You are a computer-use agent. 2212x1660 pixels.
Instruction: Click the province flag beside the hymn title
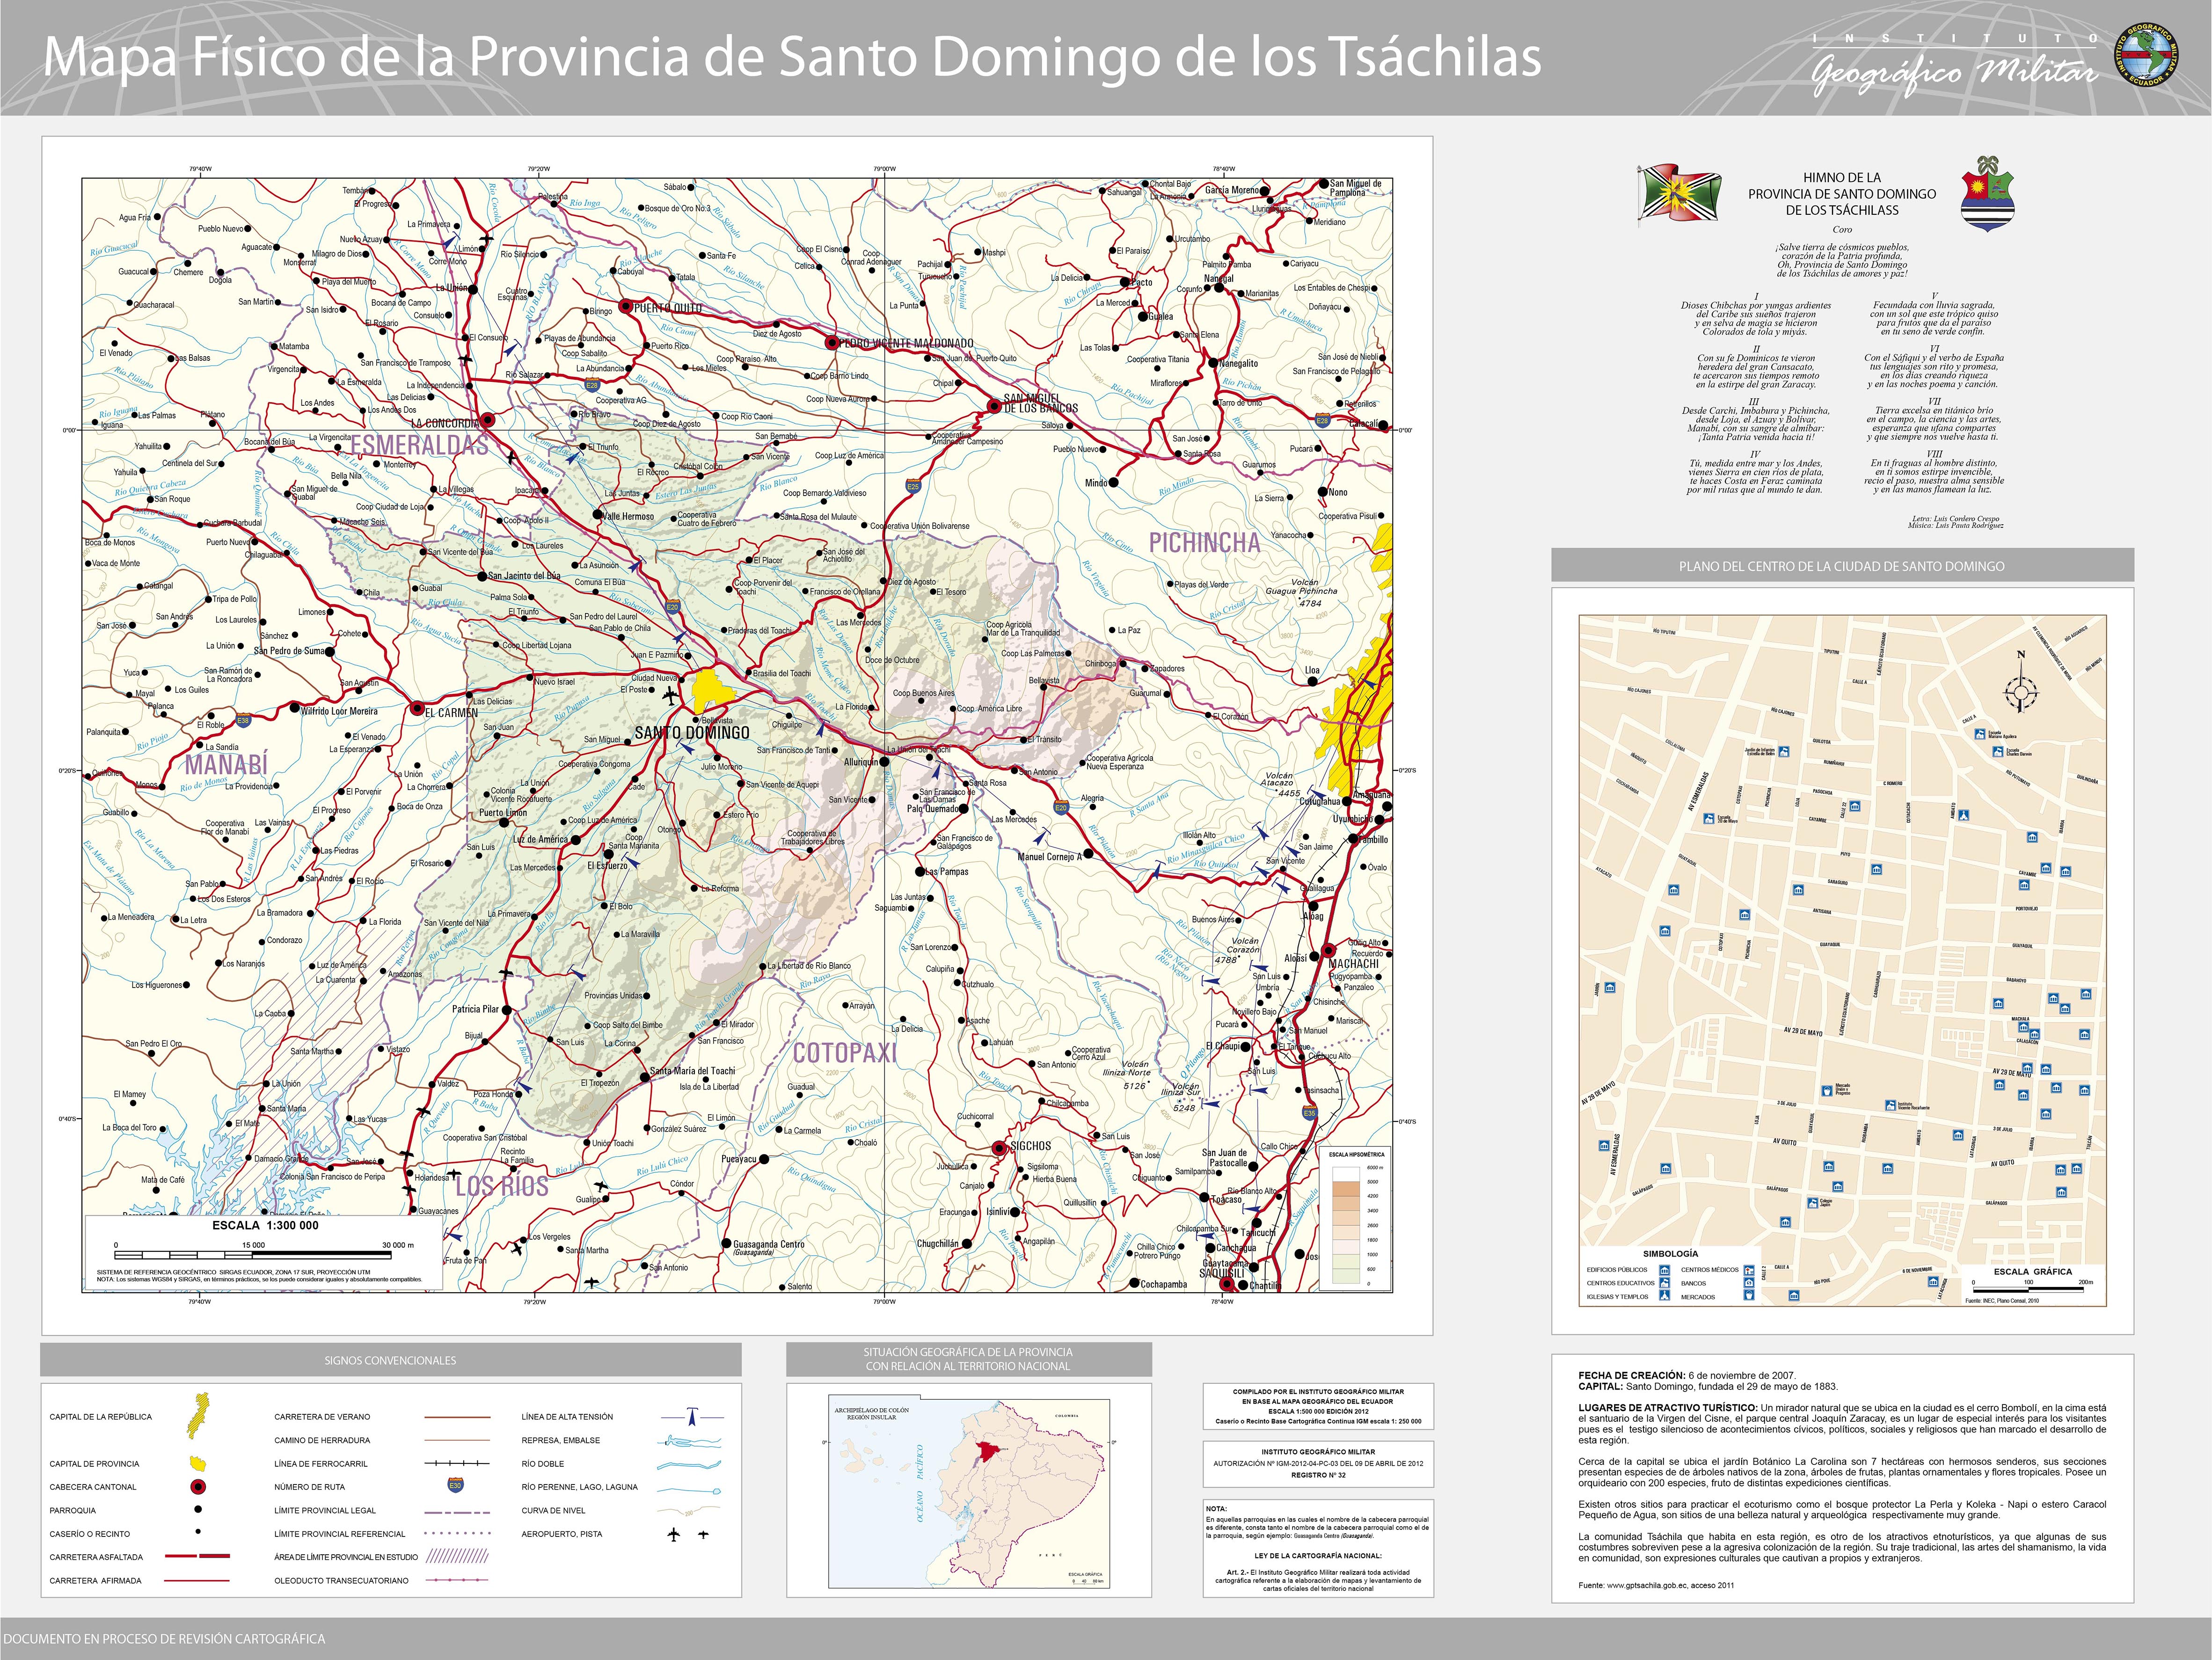1680,194
